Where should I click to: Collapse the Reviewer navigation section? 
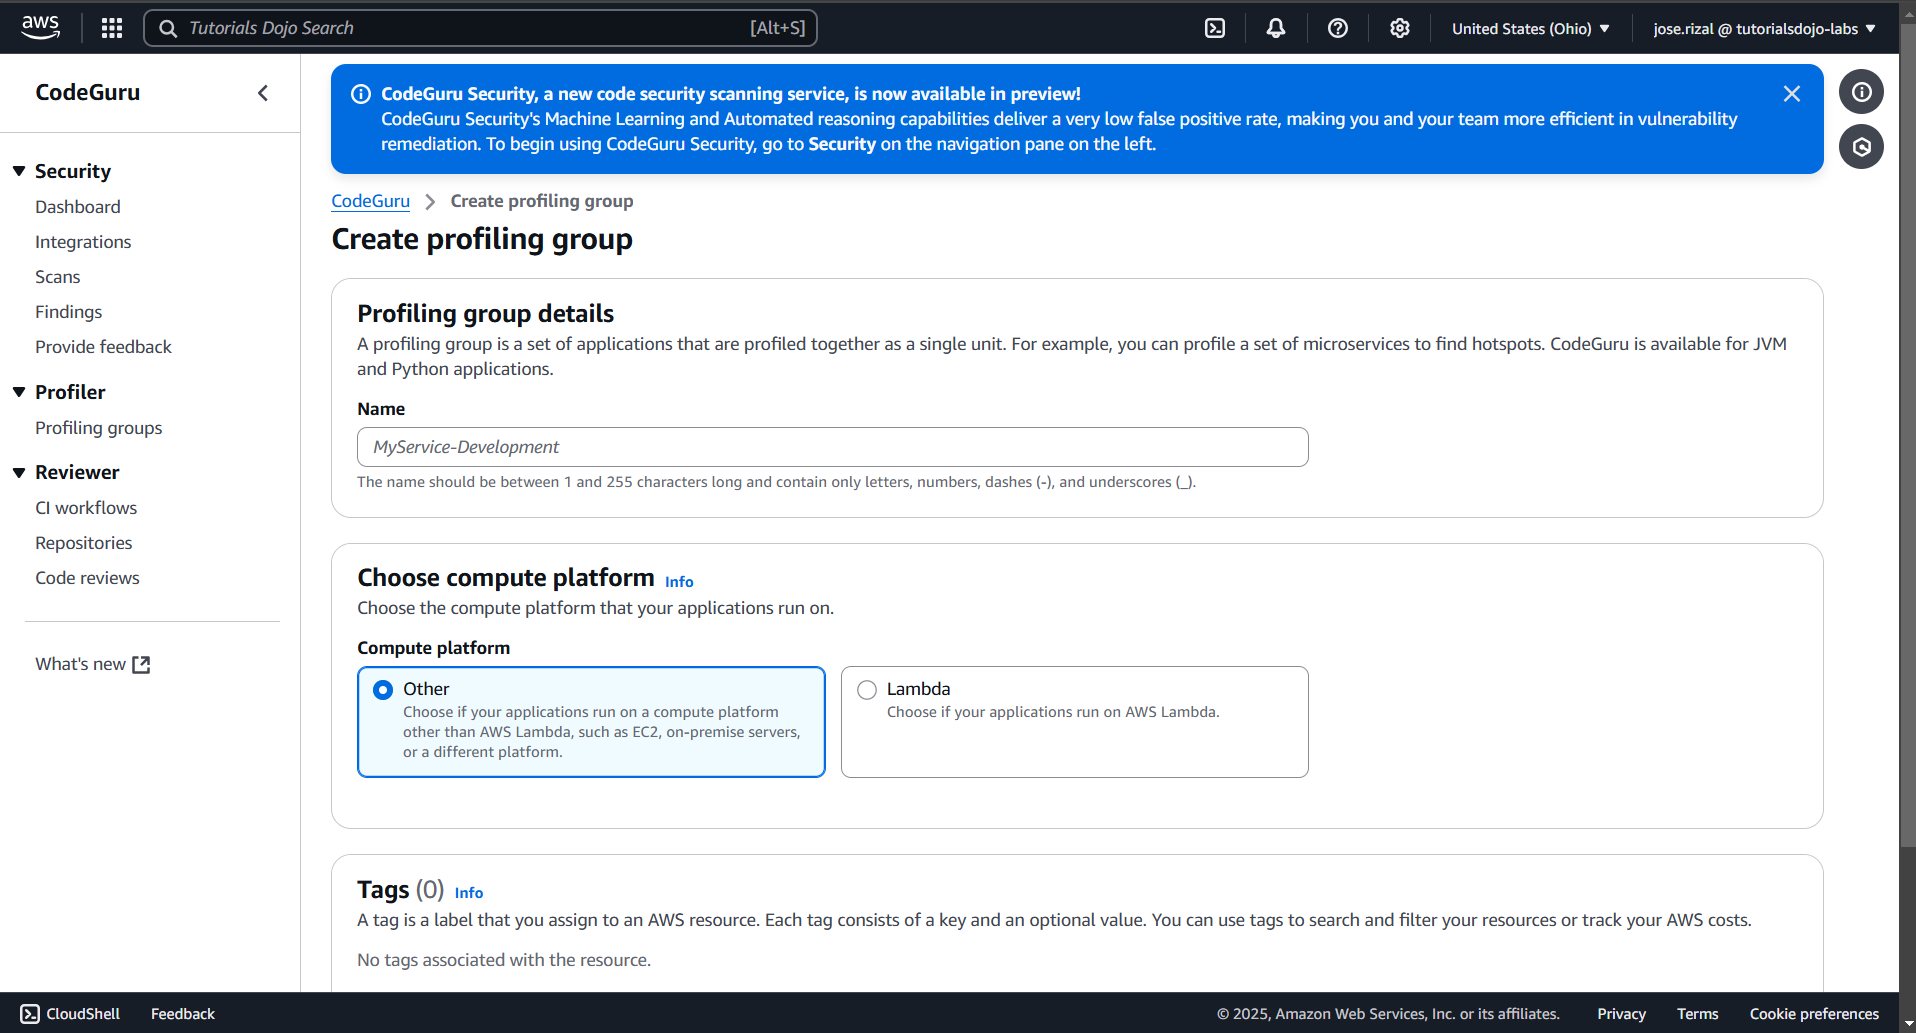tap(19, 472)
